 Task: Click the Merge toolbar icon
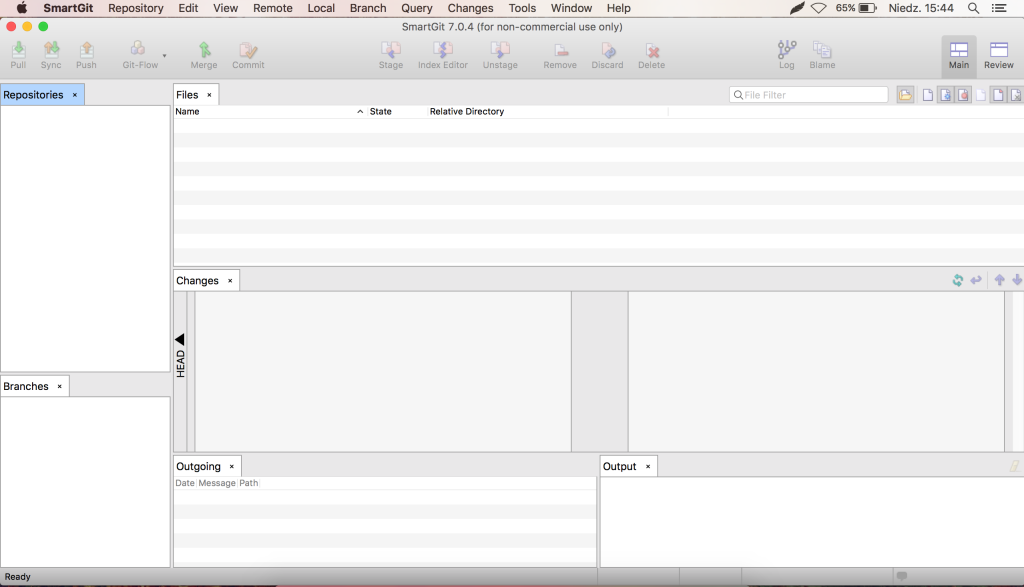(x=204, y=55)
